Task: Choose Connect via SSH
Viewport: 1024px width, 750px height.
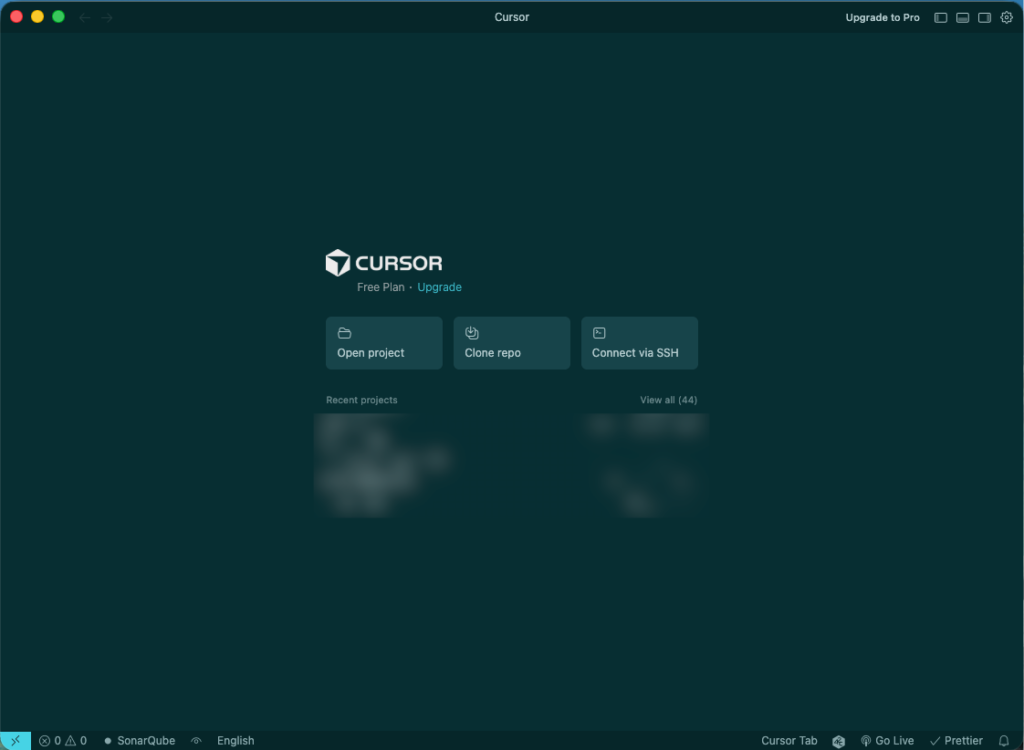Action: tap(639, 343)
